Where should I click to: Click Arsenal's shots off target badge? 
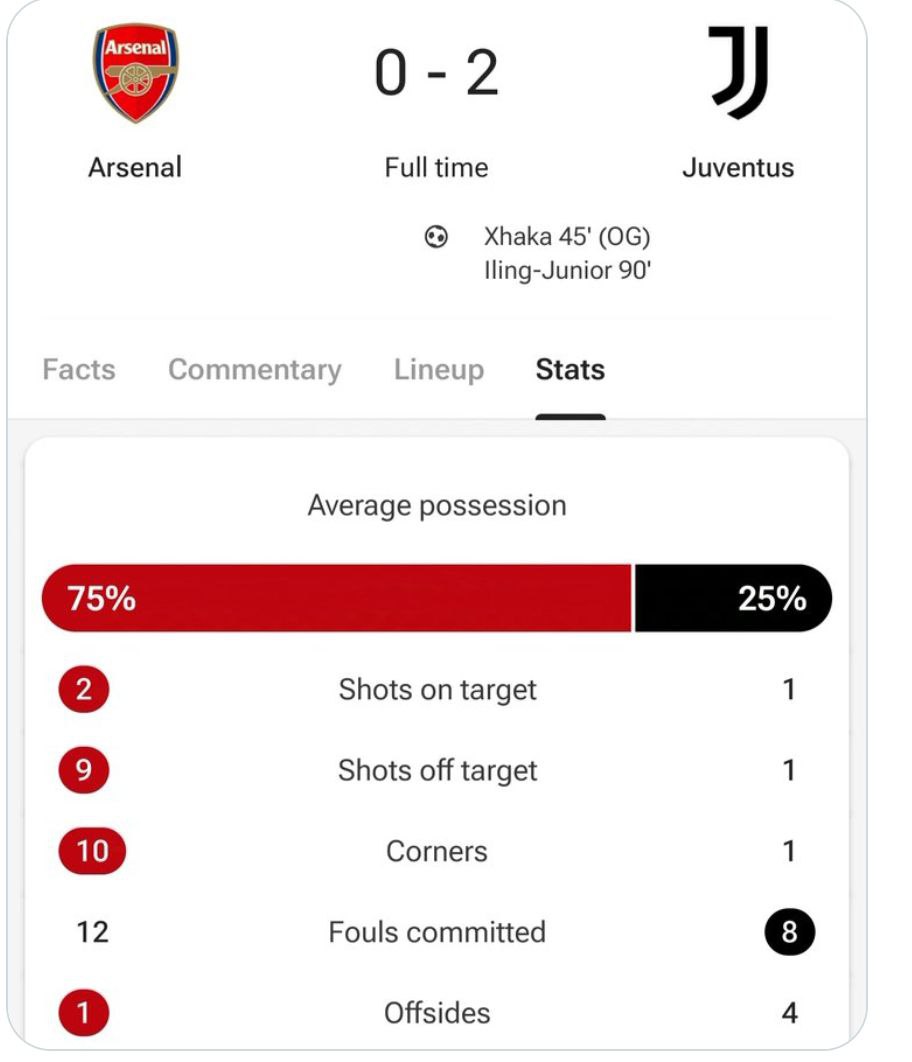point(83,771)
